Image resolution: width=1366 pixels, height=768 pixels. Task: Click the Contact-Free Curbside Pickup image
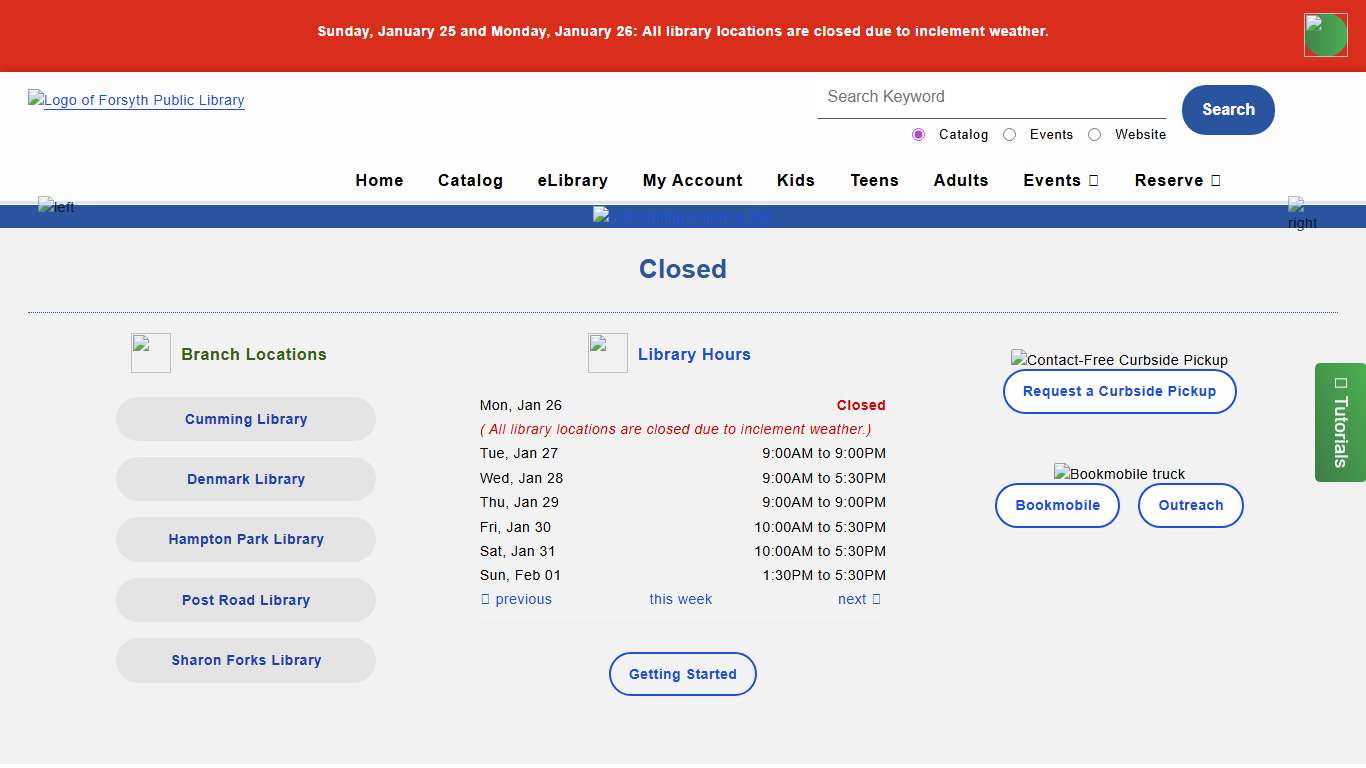(1119, 360)
